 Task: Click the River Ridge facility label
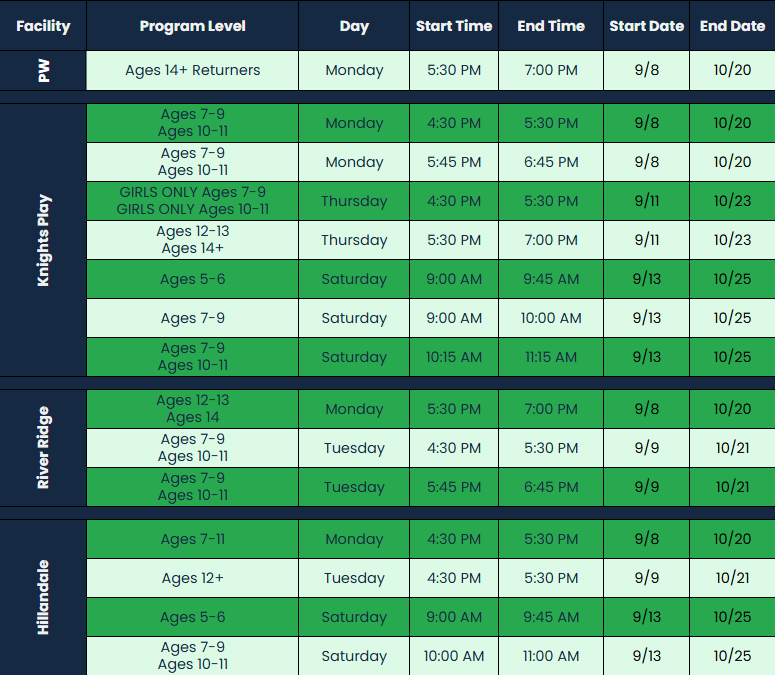click(x=43, y=448)
